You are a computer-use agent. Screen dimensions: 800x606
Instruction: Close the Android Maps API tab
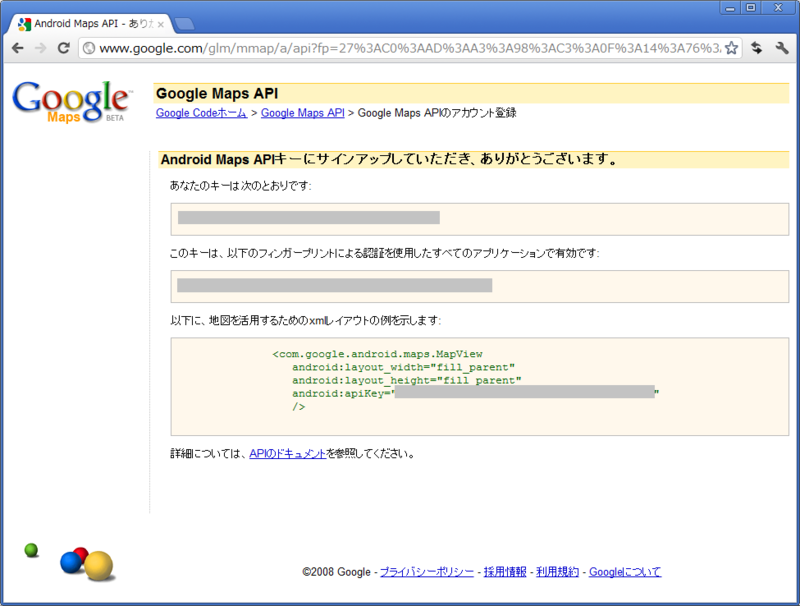[x=161, y=24]
